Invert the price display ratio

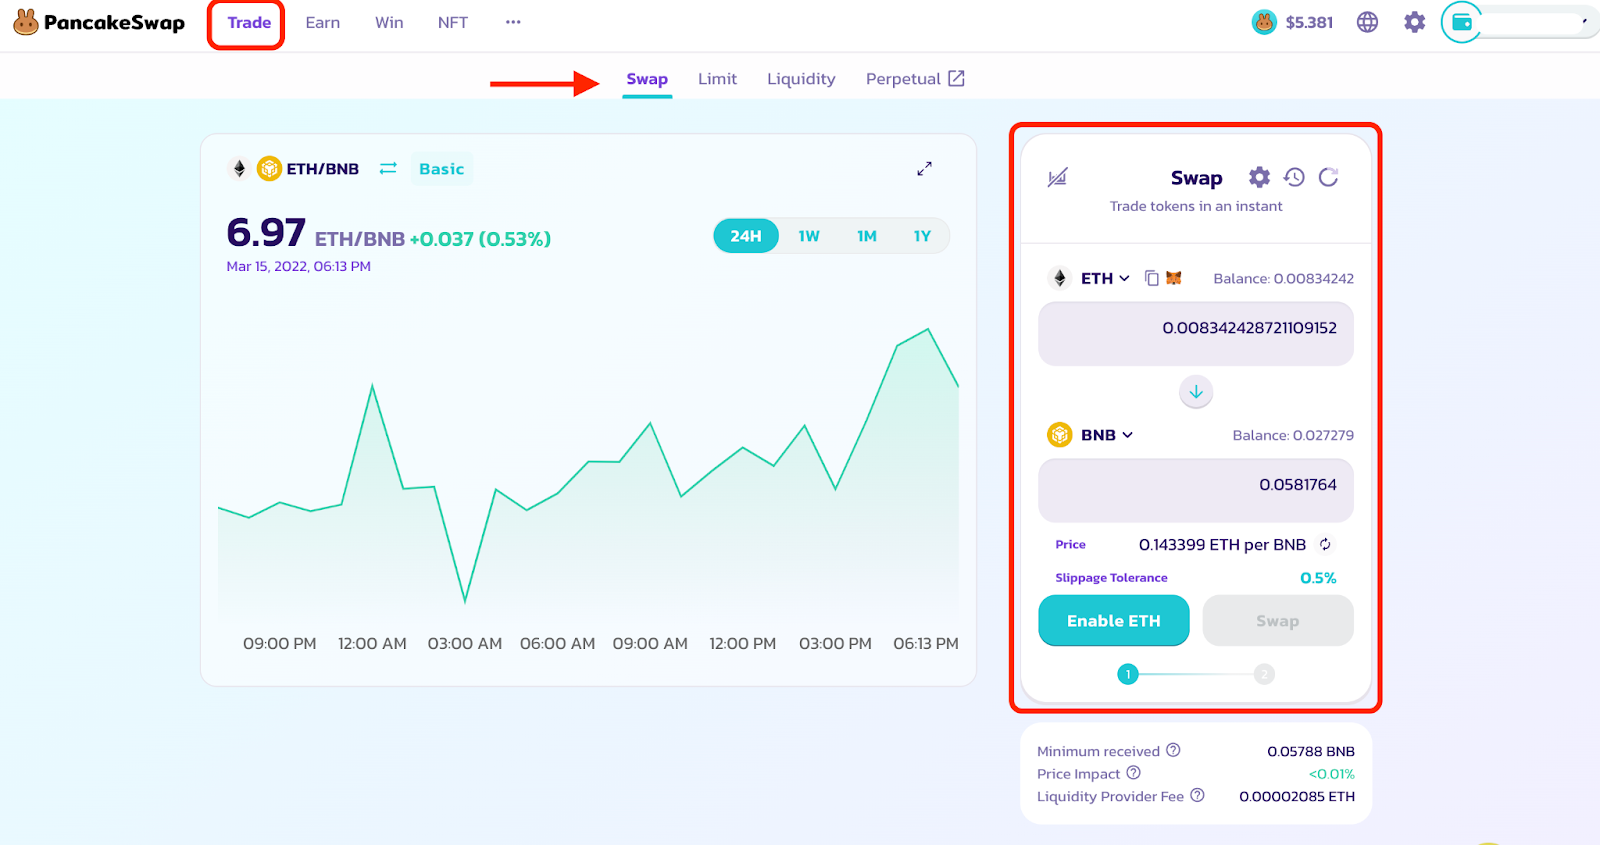(x=1325, y=544)
